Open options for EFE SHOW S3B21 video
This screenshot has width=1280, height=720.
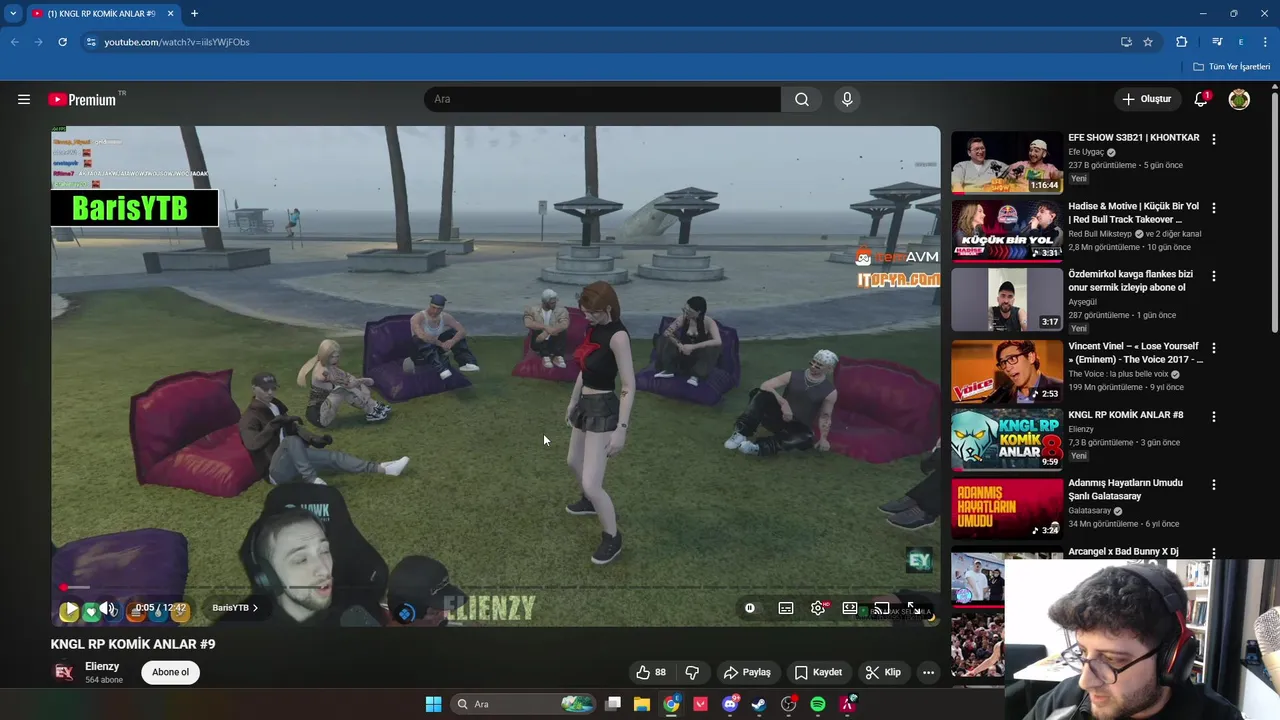tap(1214, 139)
